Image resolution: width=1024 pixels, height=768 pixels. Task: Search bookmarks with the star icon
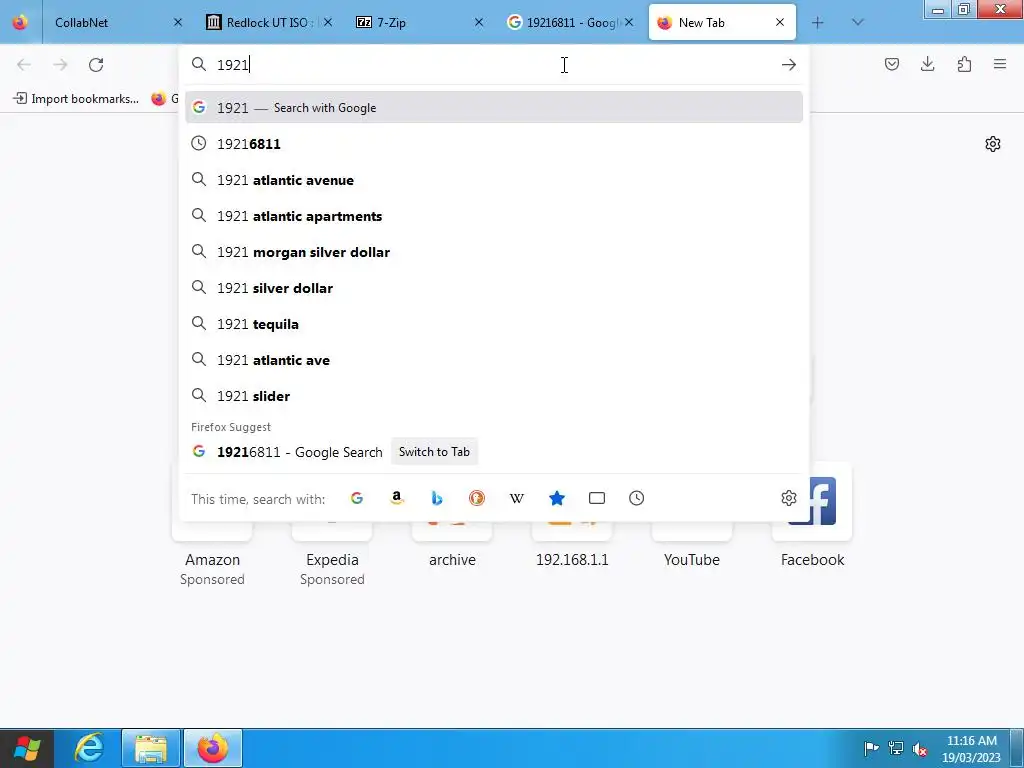(x=557, y=498)
